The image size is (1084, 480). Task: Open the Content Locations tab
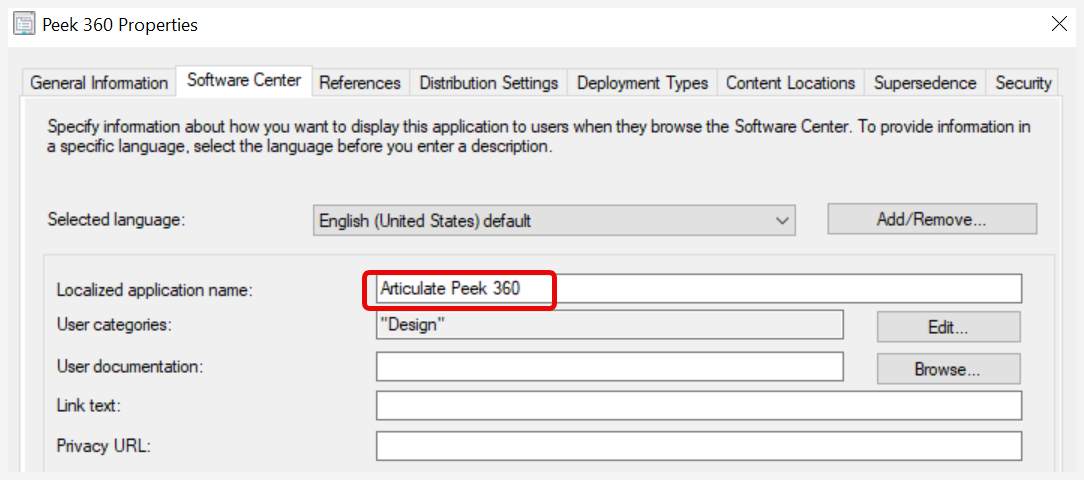(790, 83)
